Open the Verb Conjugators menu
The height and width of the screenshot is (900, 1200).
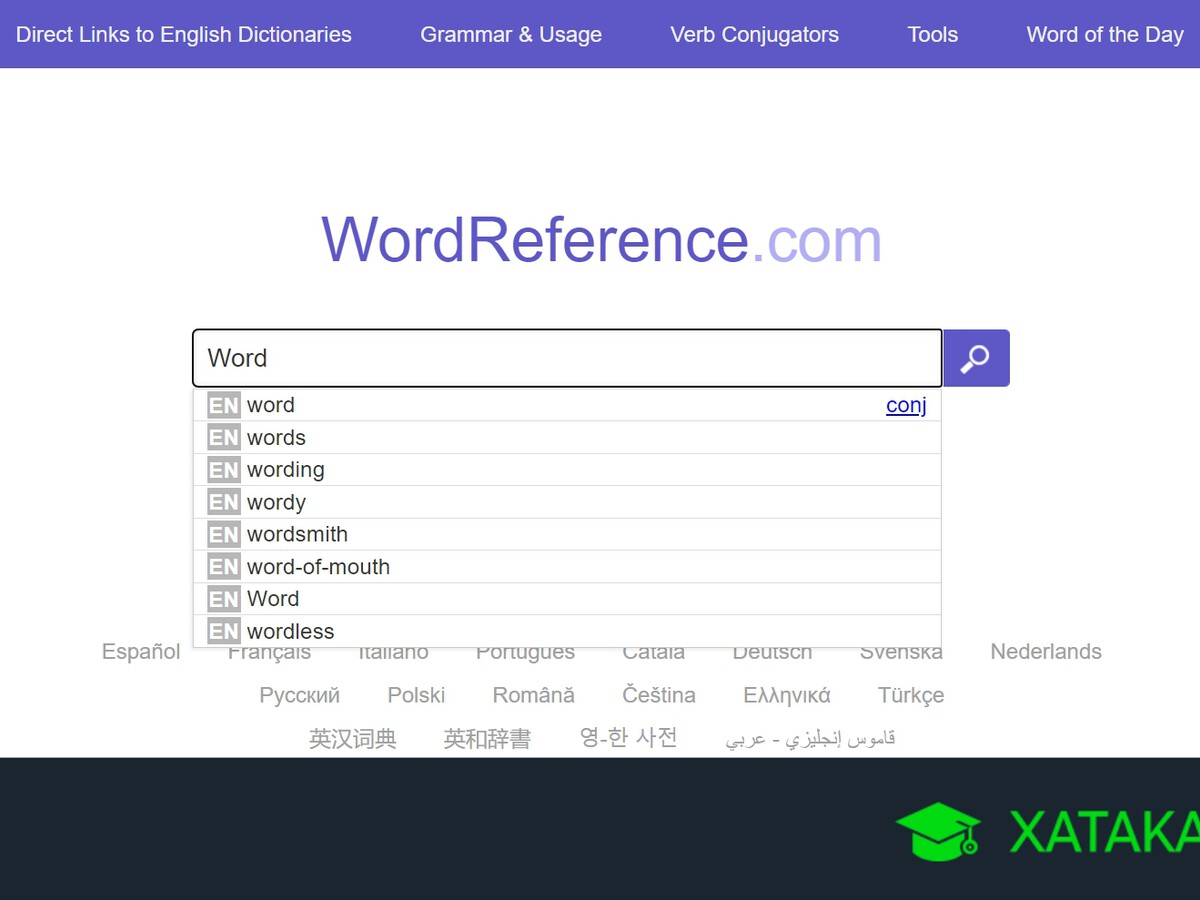[754, 34]
